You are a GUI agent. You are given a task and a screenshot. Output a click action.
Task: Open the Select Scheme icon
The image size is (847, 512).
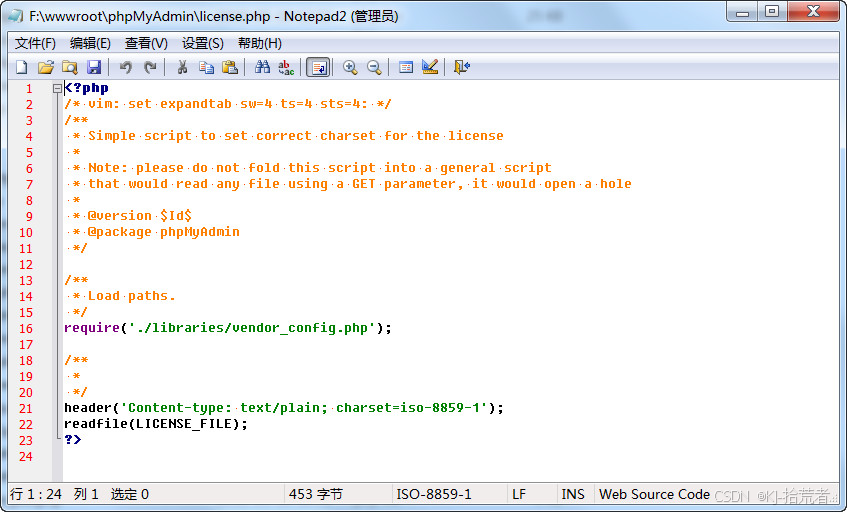click(406, 67)
